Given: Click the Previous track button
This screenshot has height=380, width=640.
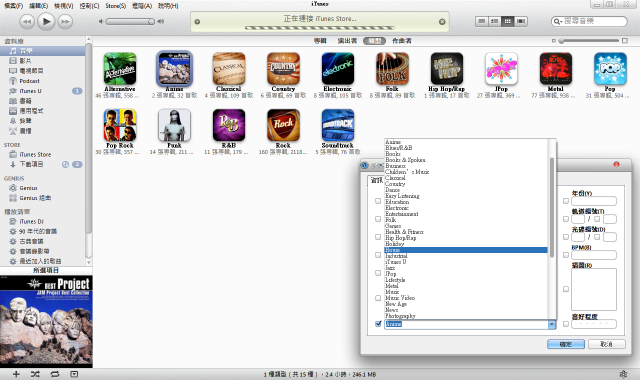Looking at the screenshot, I should click(27, 22).
